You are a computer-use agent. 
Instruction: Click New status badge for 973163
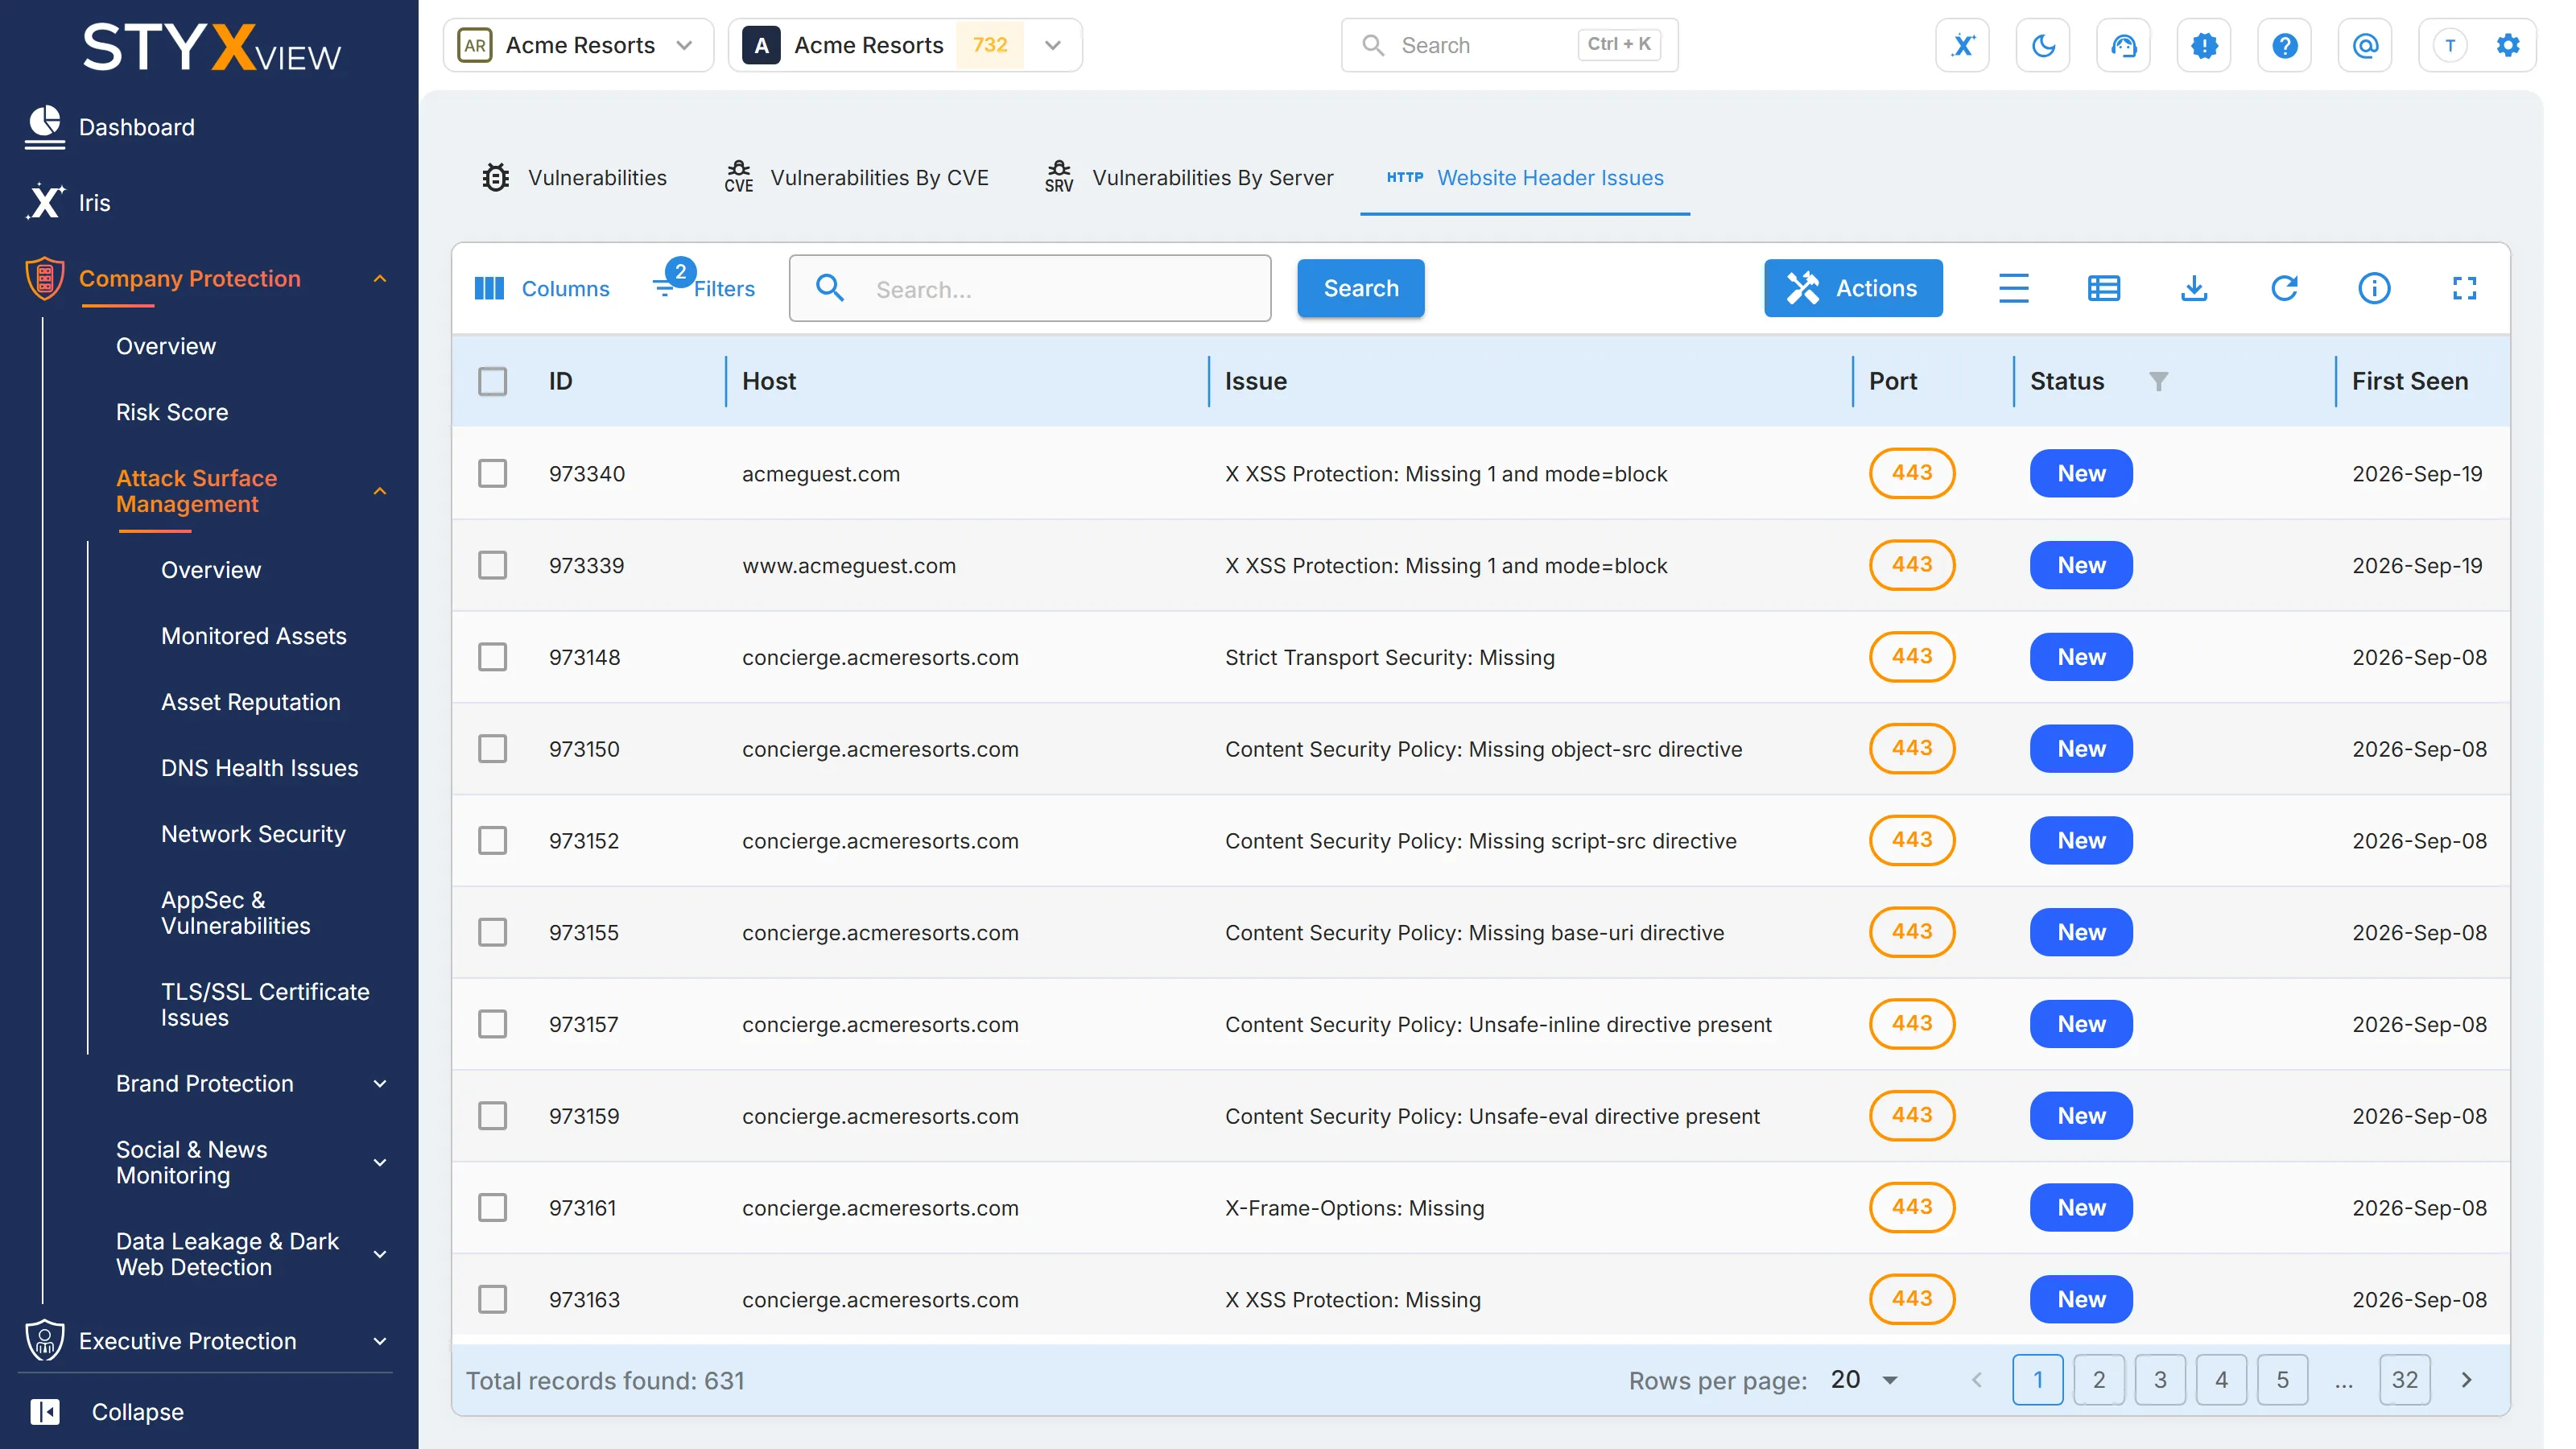tap(2081, 1299)
